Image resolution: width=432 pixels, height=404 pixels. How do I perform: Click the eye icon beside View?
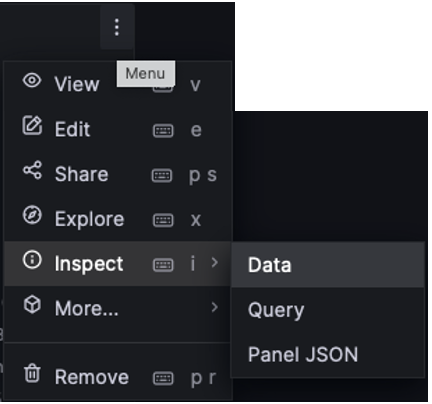point(32,81)
